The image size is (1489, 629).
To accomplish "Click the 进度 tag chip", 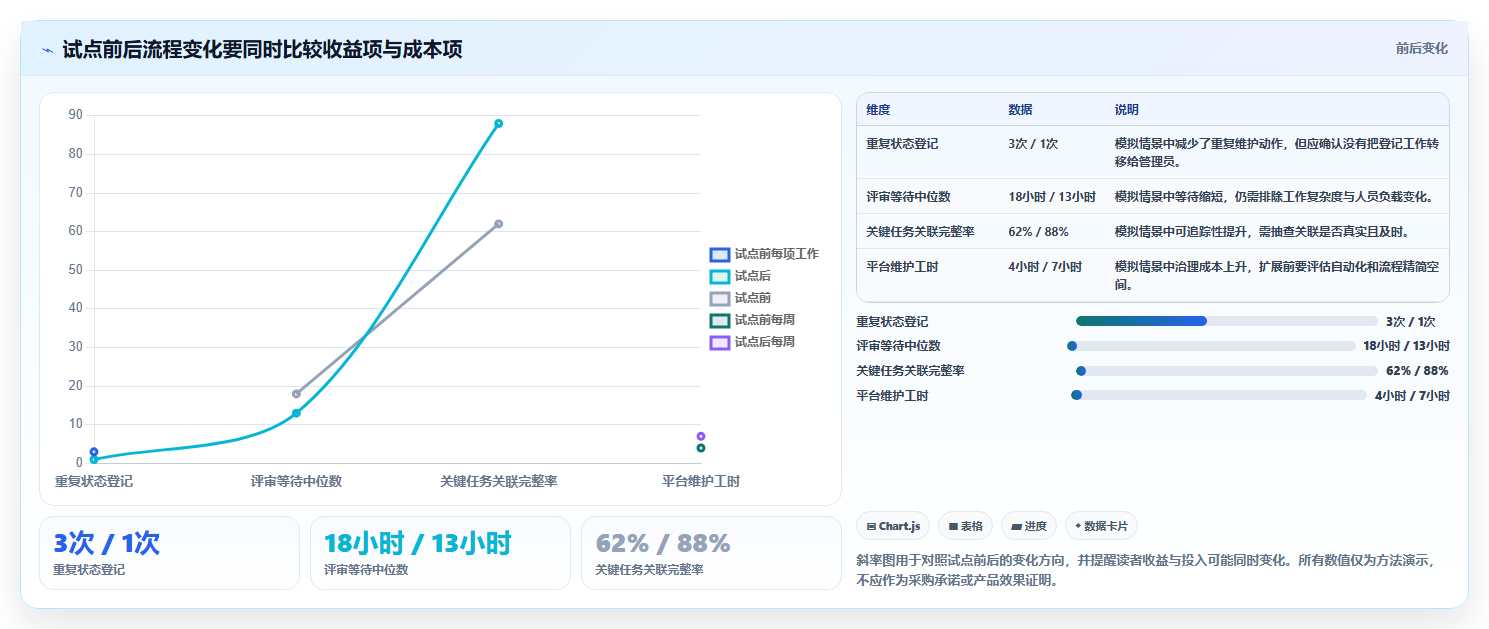I will 1028,526.
